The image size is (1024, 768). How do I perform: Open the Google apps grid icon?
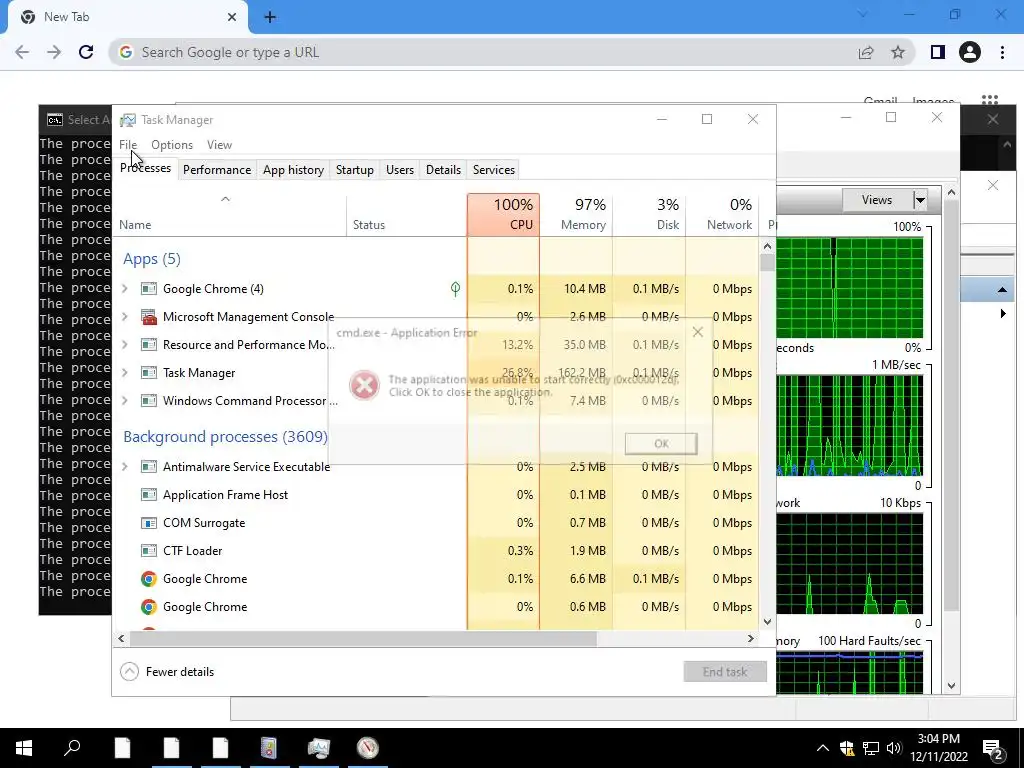point(990,101)
